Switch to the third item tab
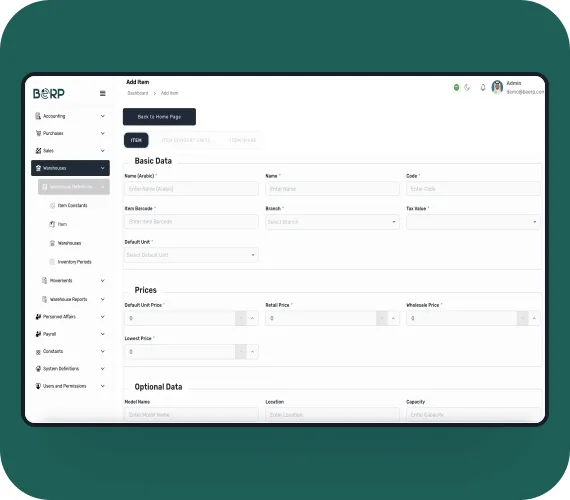Image resolution: width=570 pixels, height=500 pixels. 243,140
